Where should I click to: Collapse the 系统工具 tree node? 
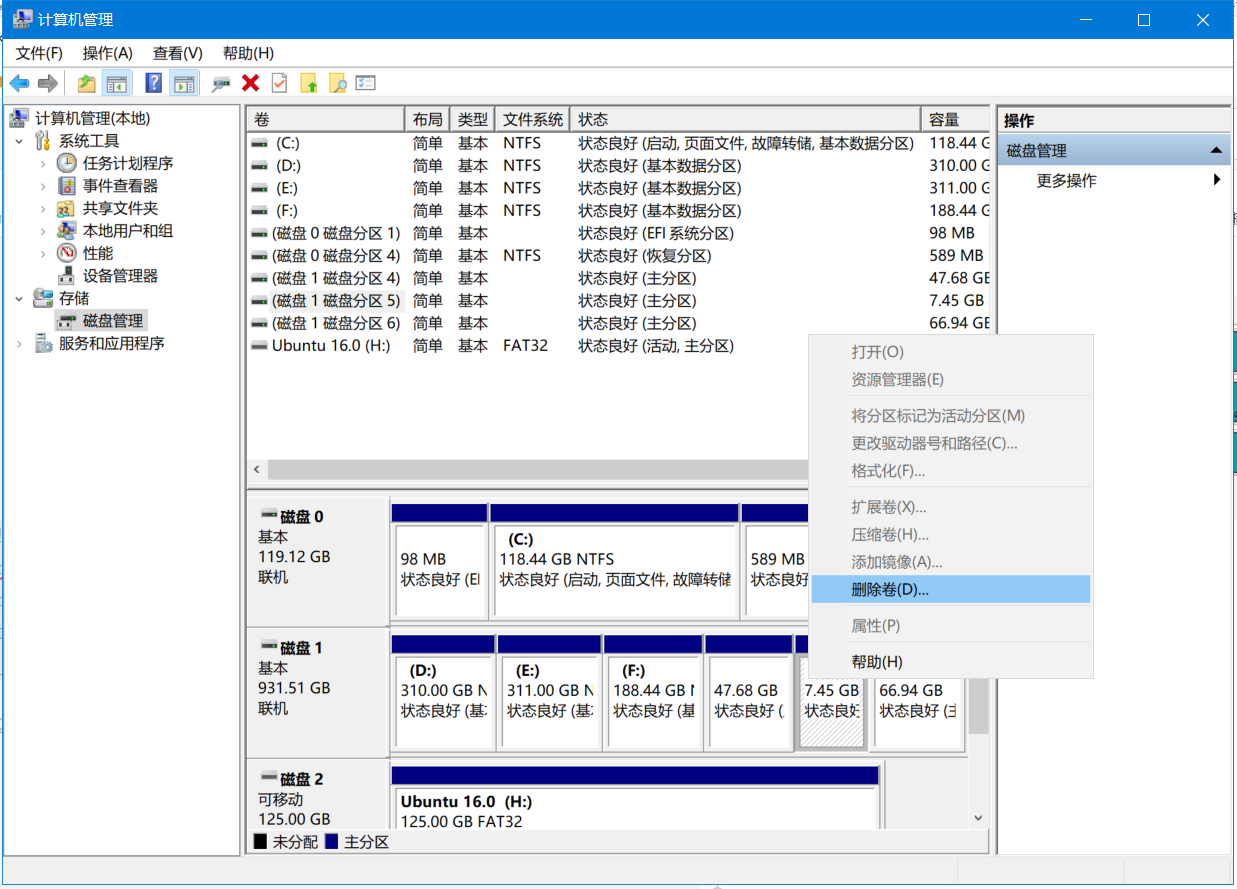point(19,141)
